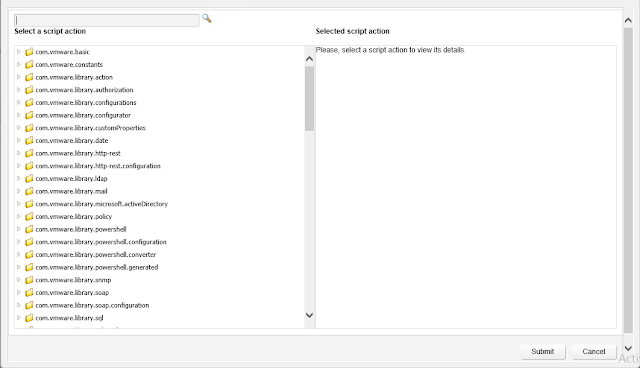Submit the selected script action
This screenshot has height=368, width=640.
[x=543, y=352]
